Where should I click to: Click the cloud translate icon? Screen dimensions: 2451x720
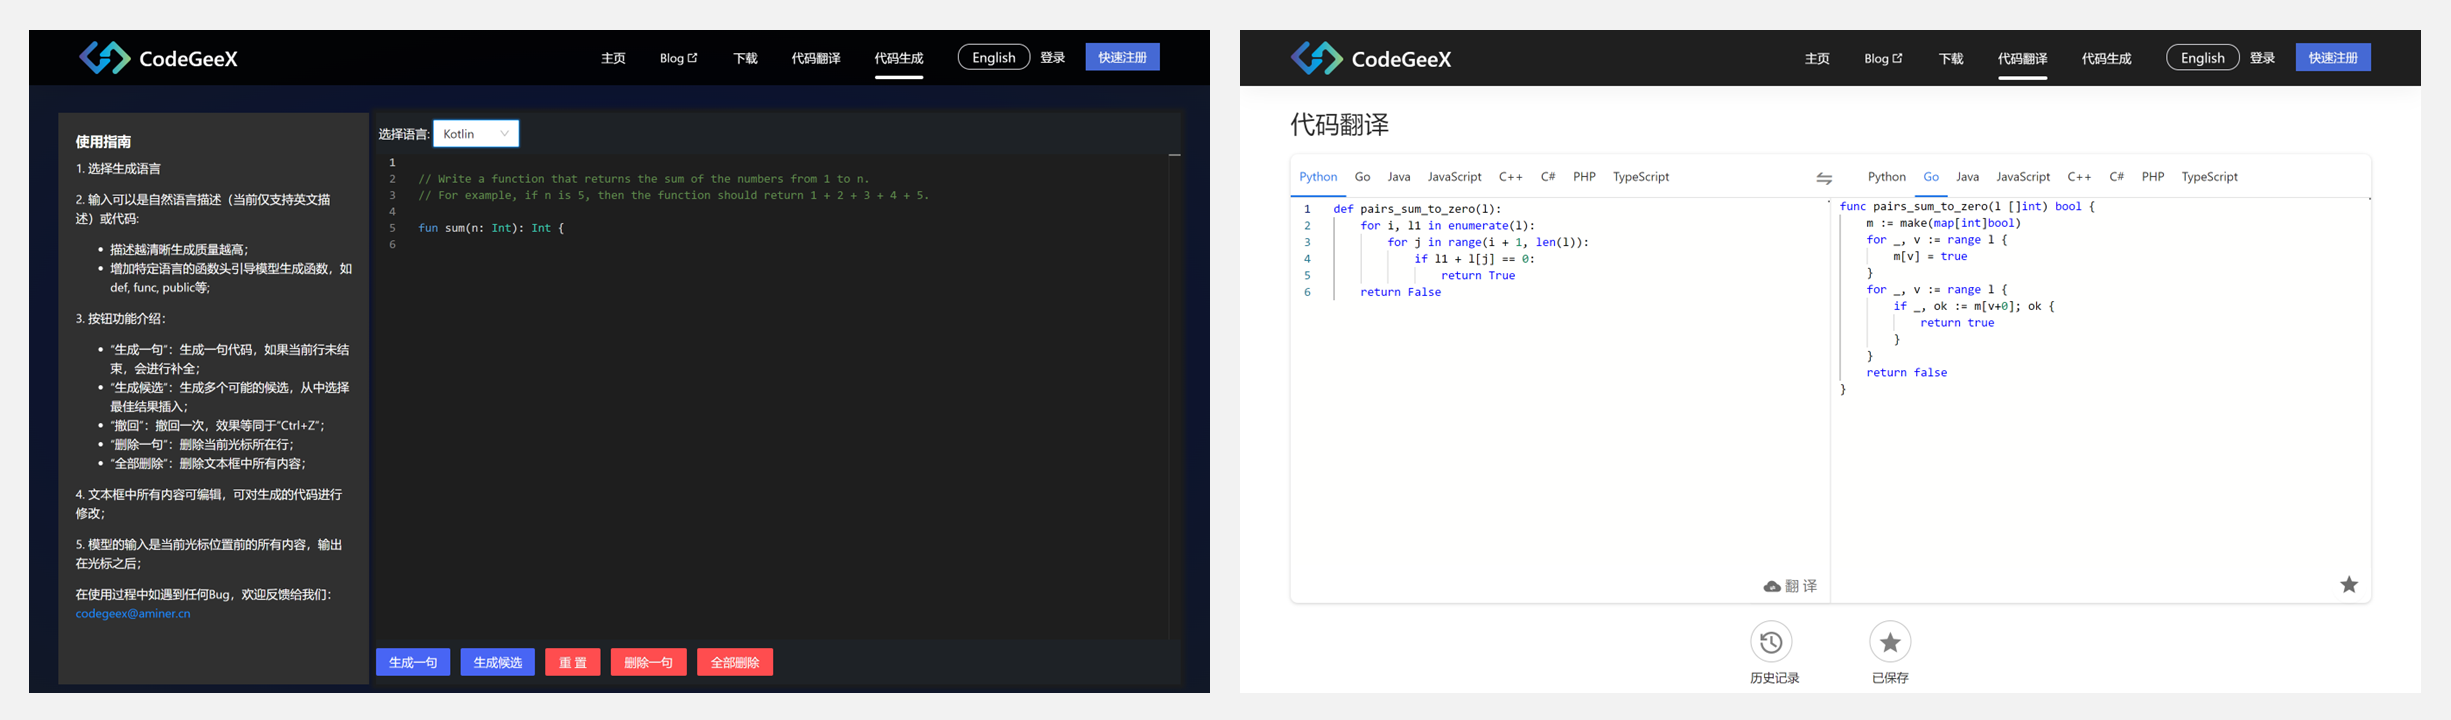[1771, 586]
